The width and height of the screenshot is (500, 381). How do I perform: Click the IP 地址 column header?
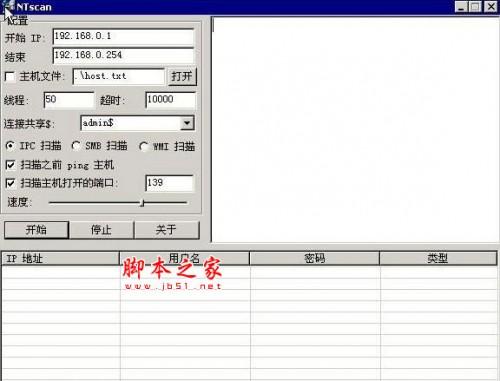click(x=60, y=259)
